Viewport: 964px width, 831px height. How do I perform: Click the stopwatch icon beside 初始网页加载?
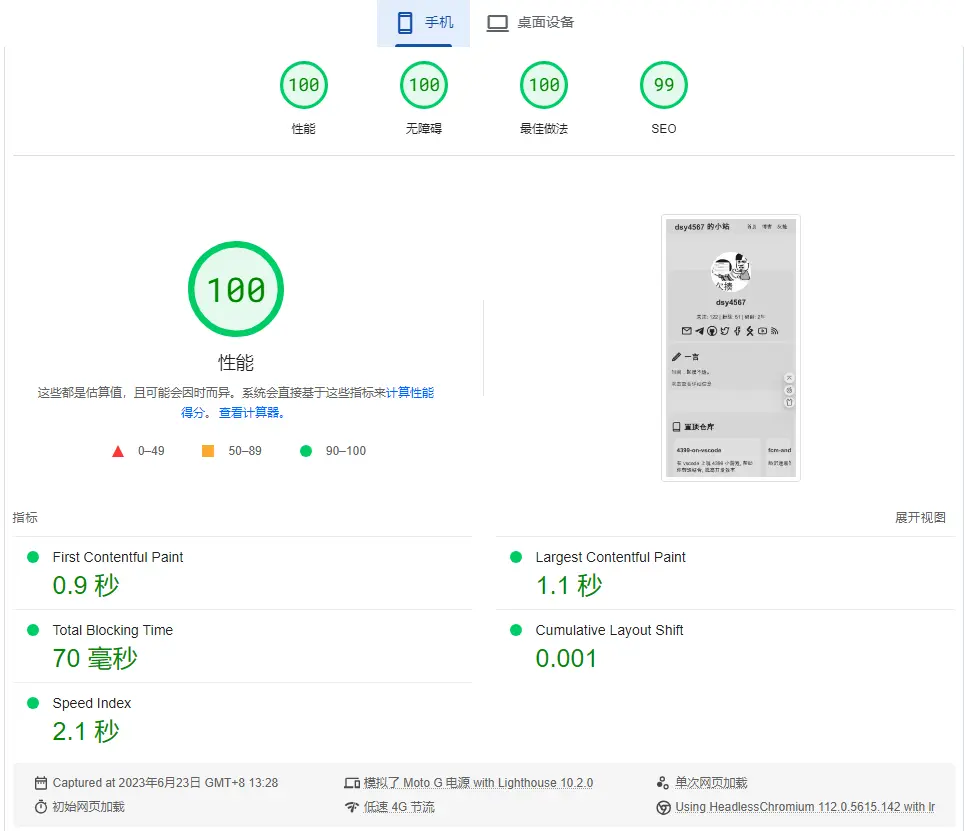(x=41, y=807)
